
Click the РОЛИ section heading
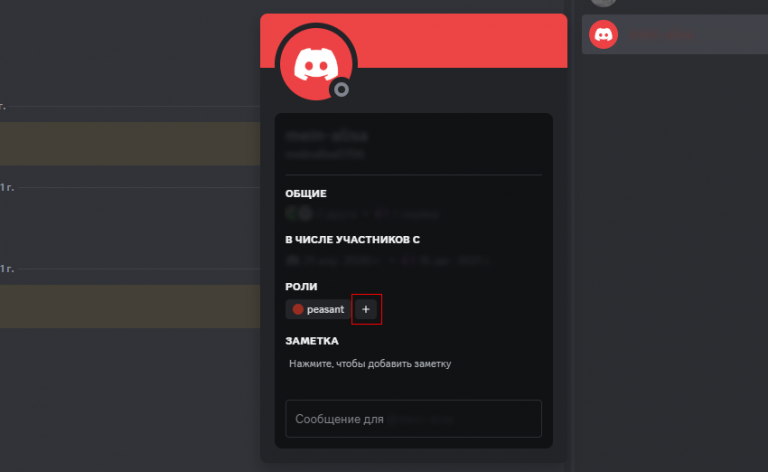point(301,286)
